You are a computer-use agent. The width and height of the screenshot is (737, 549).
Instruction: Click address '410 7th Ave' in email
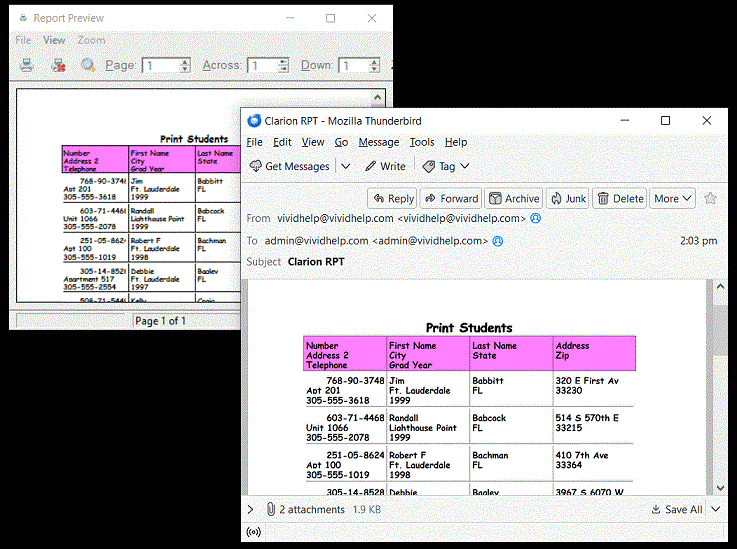[582, 455]
